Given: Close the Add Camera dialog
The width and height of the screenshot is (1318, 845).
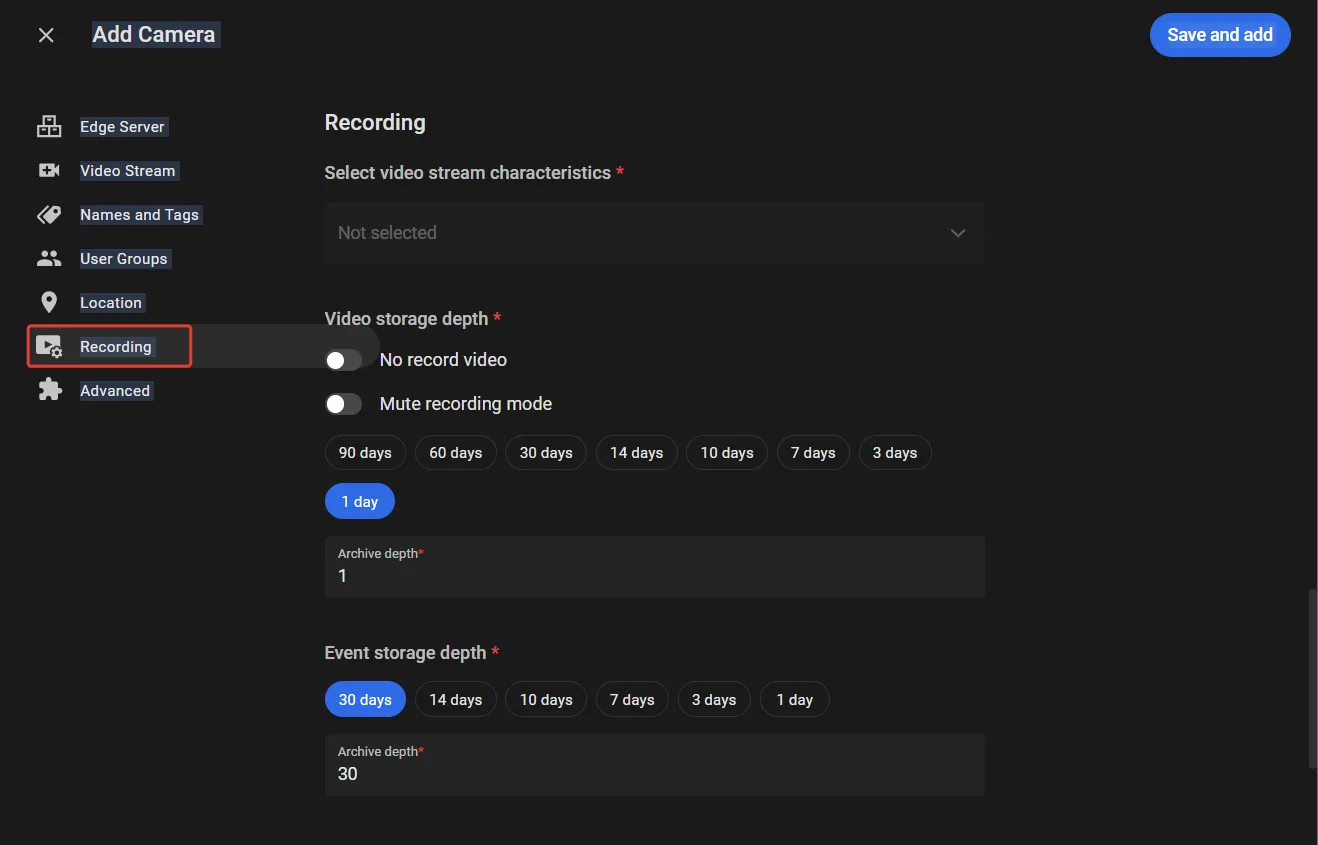Looking at the screenshot, I should pyautogui.click(x=46, y=35).
